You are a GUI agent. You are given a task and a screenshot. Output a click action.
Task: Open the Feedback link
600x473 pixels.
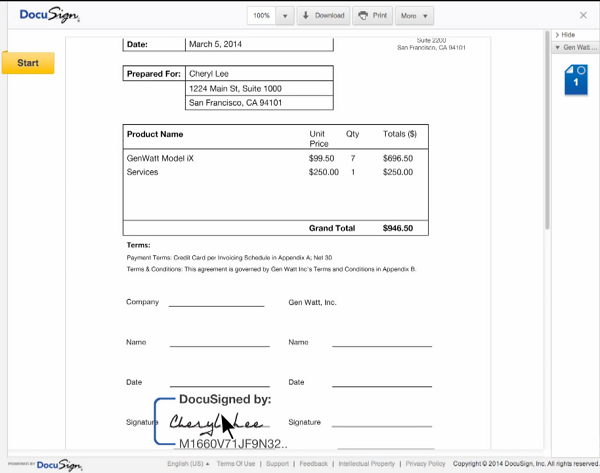coord(313,464)
